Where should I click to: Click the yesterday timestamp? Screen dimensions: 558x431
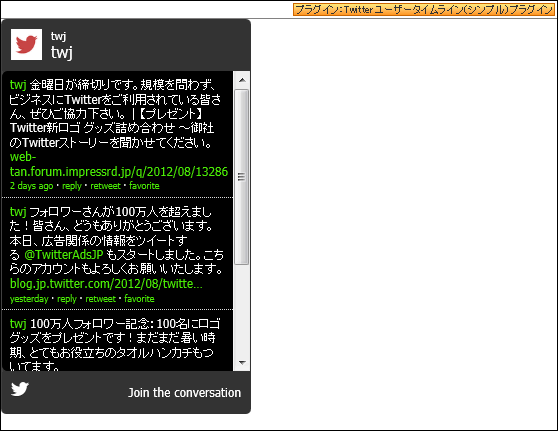(29, 299)
